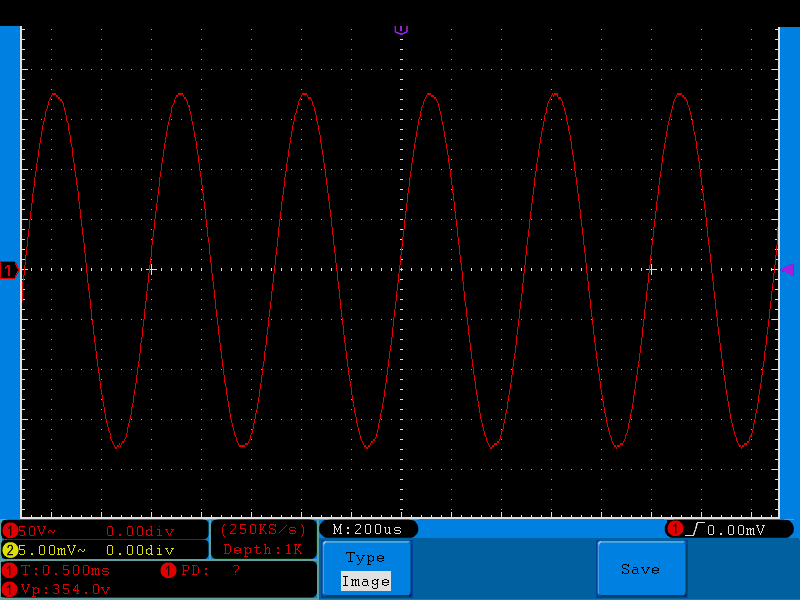Click the 0.00mV trigger level readout
The height and width of the screenshot is (600, 800).
[x=736, y=530]
